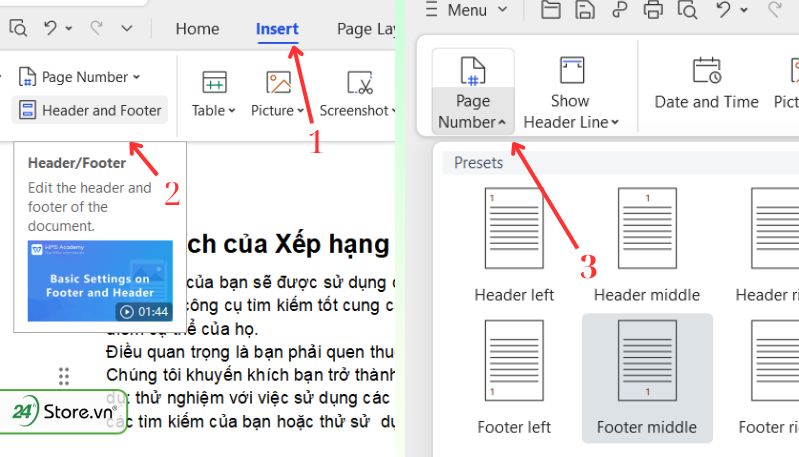This screenshot has width=799, height=457.
Task: Click the Redo icon in left window
Action: pyautogui.click(x=97, y=28)
